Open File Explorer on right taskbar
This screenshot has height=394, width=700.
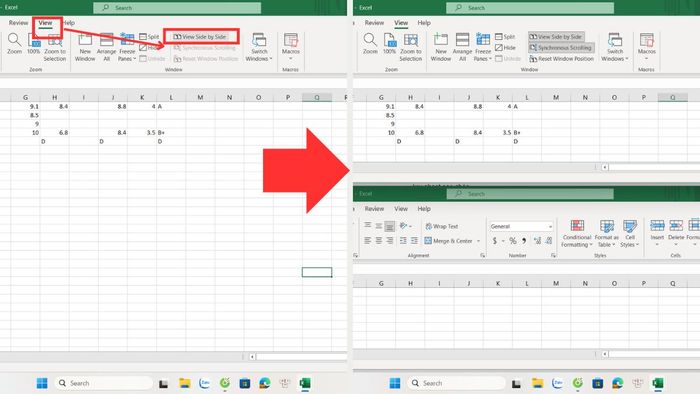(538, 383)
